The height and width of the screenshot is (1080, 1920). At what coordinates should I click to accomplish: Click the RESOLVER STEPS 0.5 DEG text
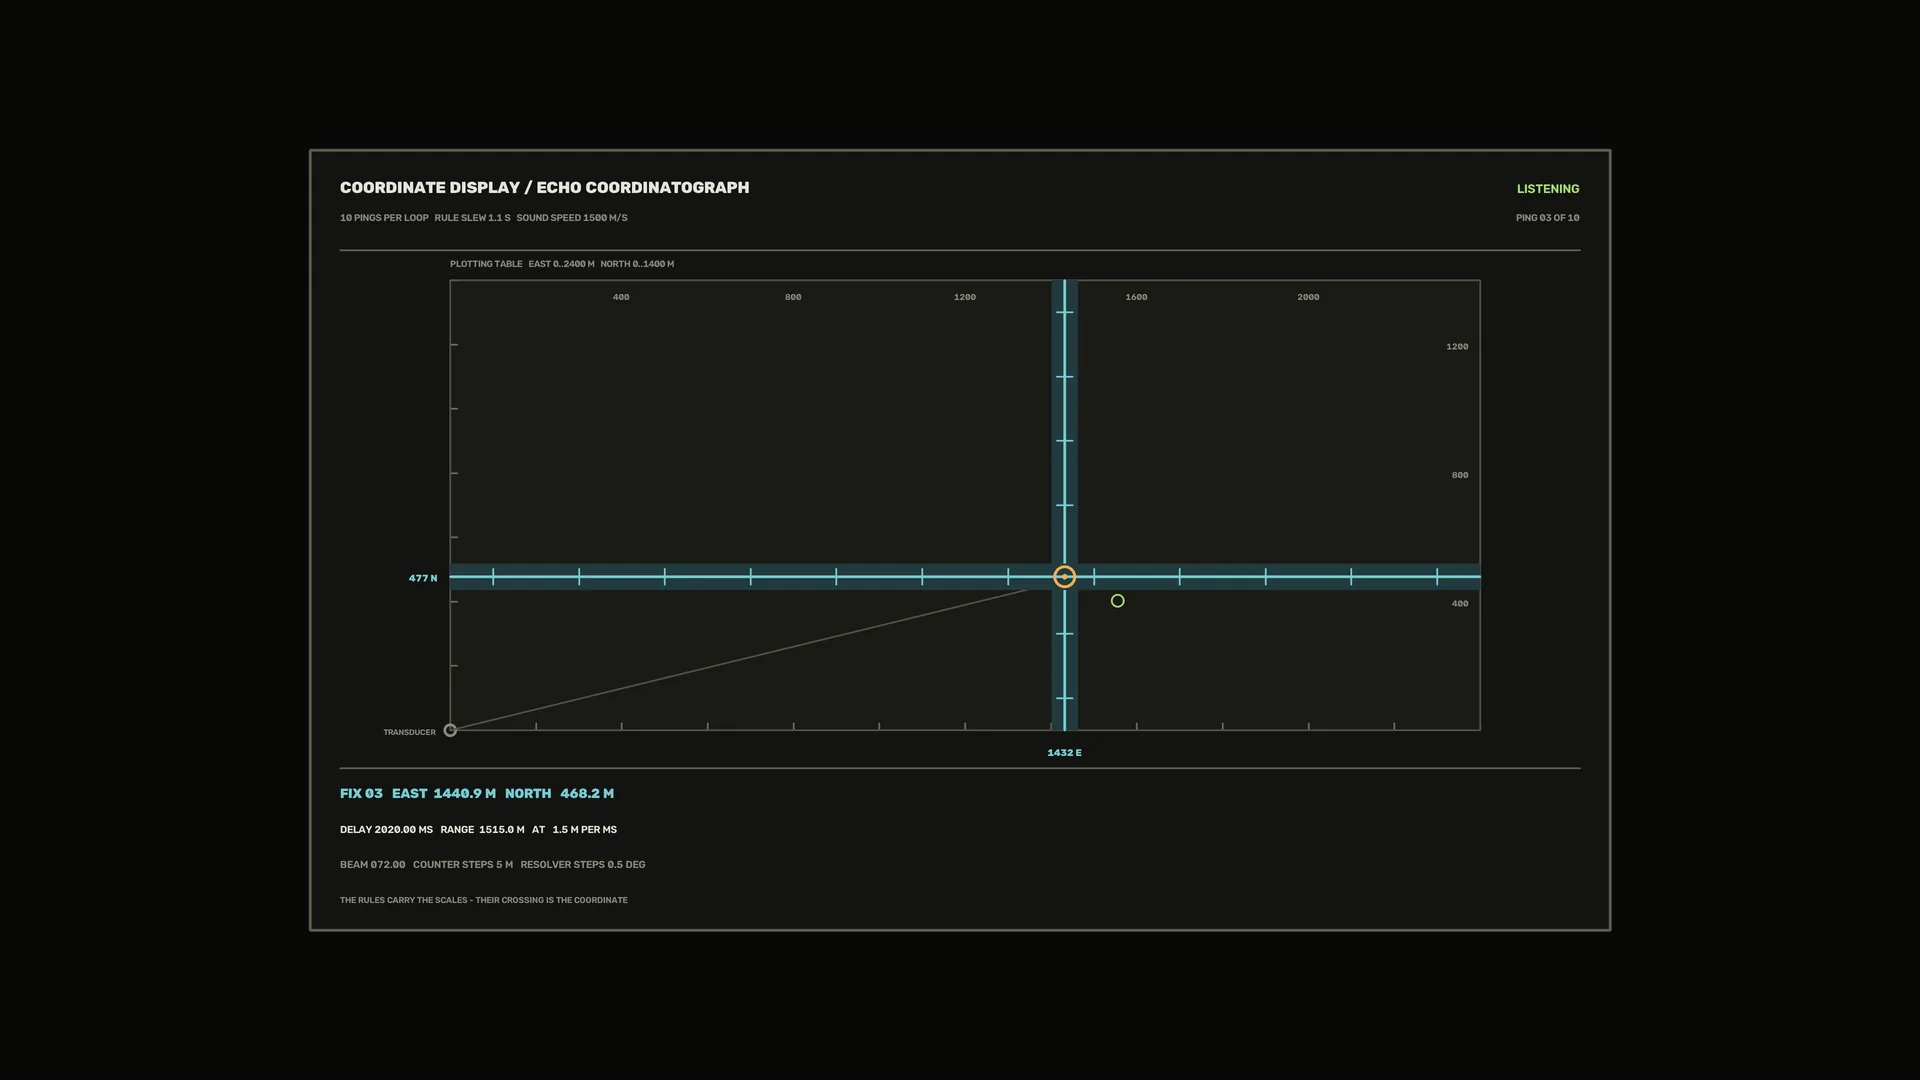coord(583,865)
